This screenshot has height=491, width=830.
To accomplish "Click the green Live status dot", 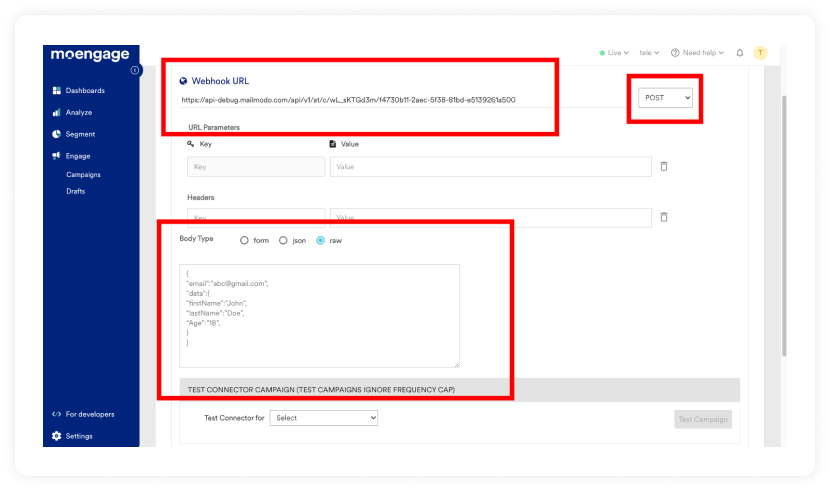I will tap(602, 53).
